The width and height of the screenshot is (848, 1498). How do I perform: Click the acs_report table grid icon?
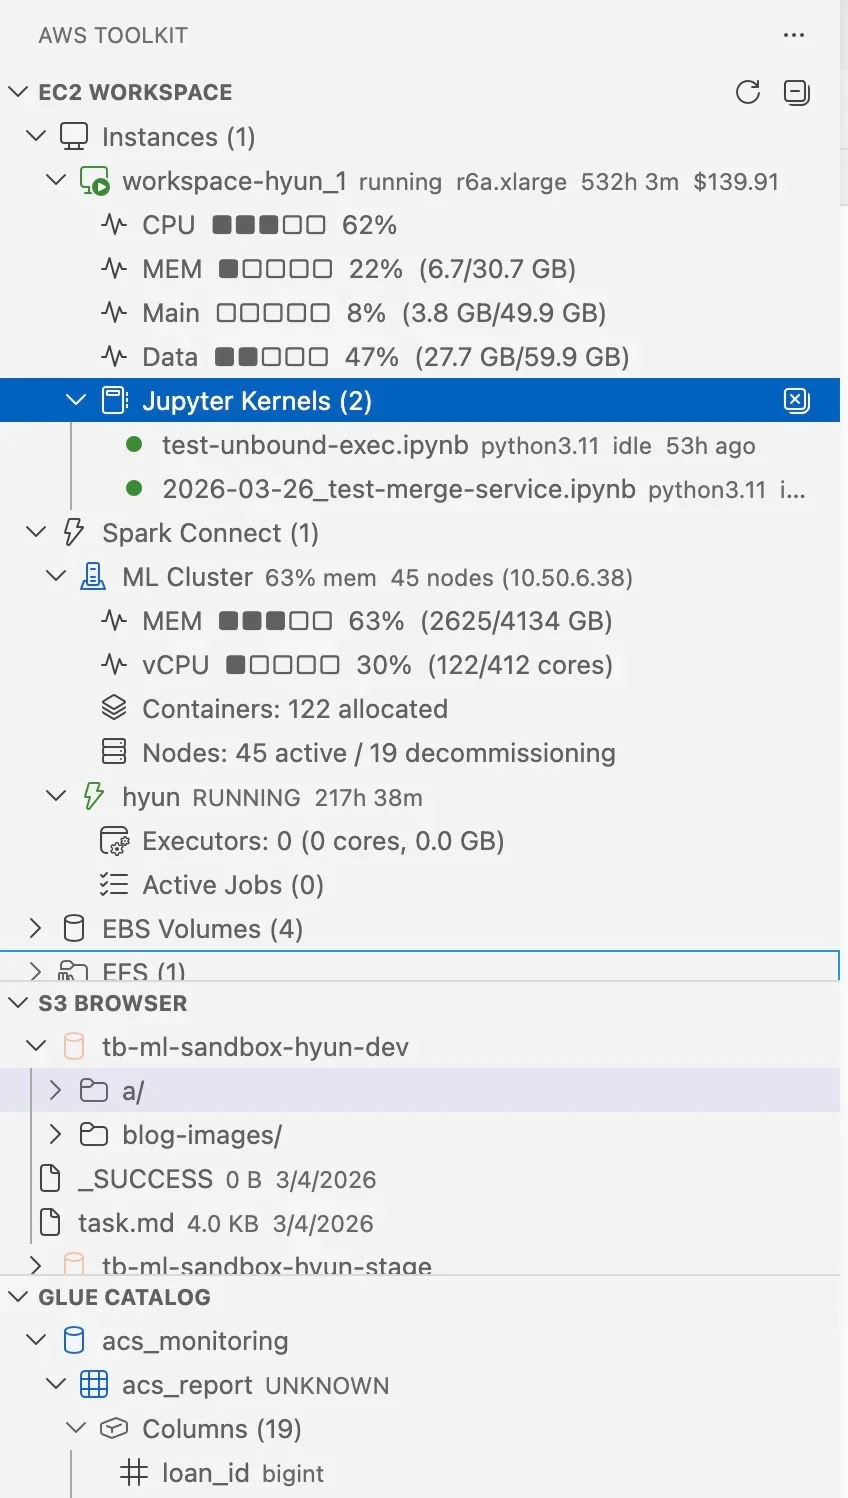pos(94,1385)
